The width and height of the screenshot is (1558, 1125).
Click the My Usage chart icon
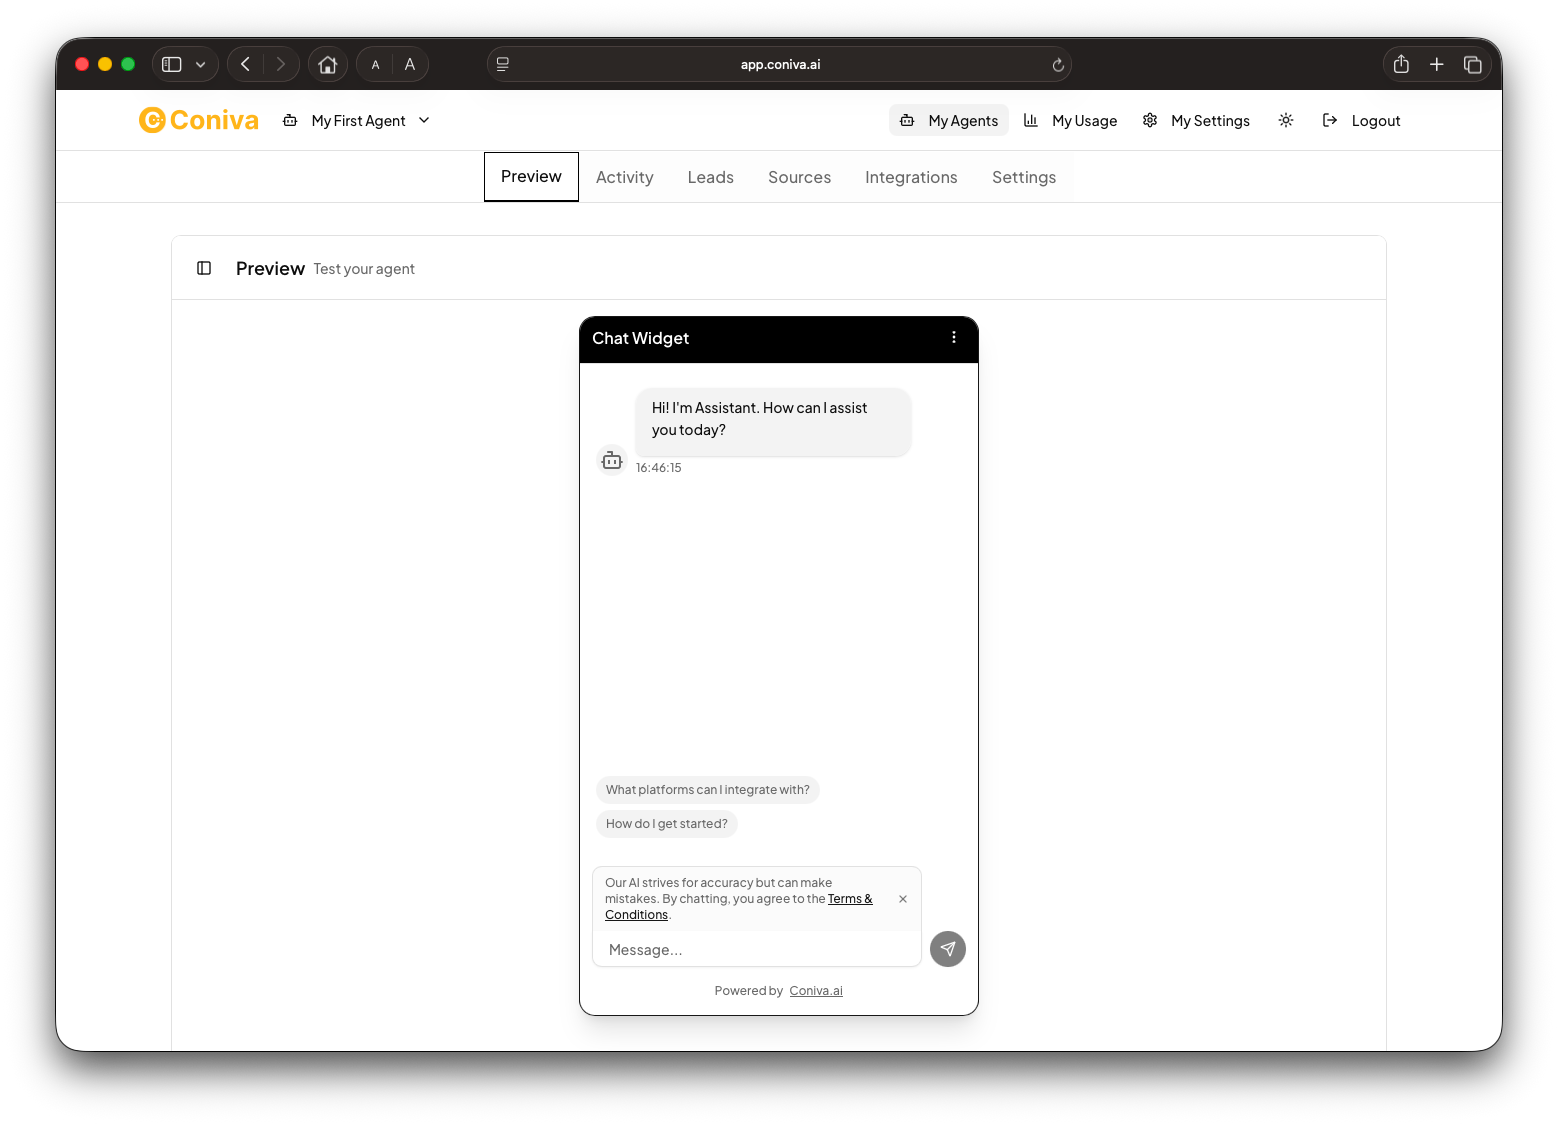1031,119
